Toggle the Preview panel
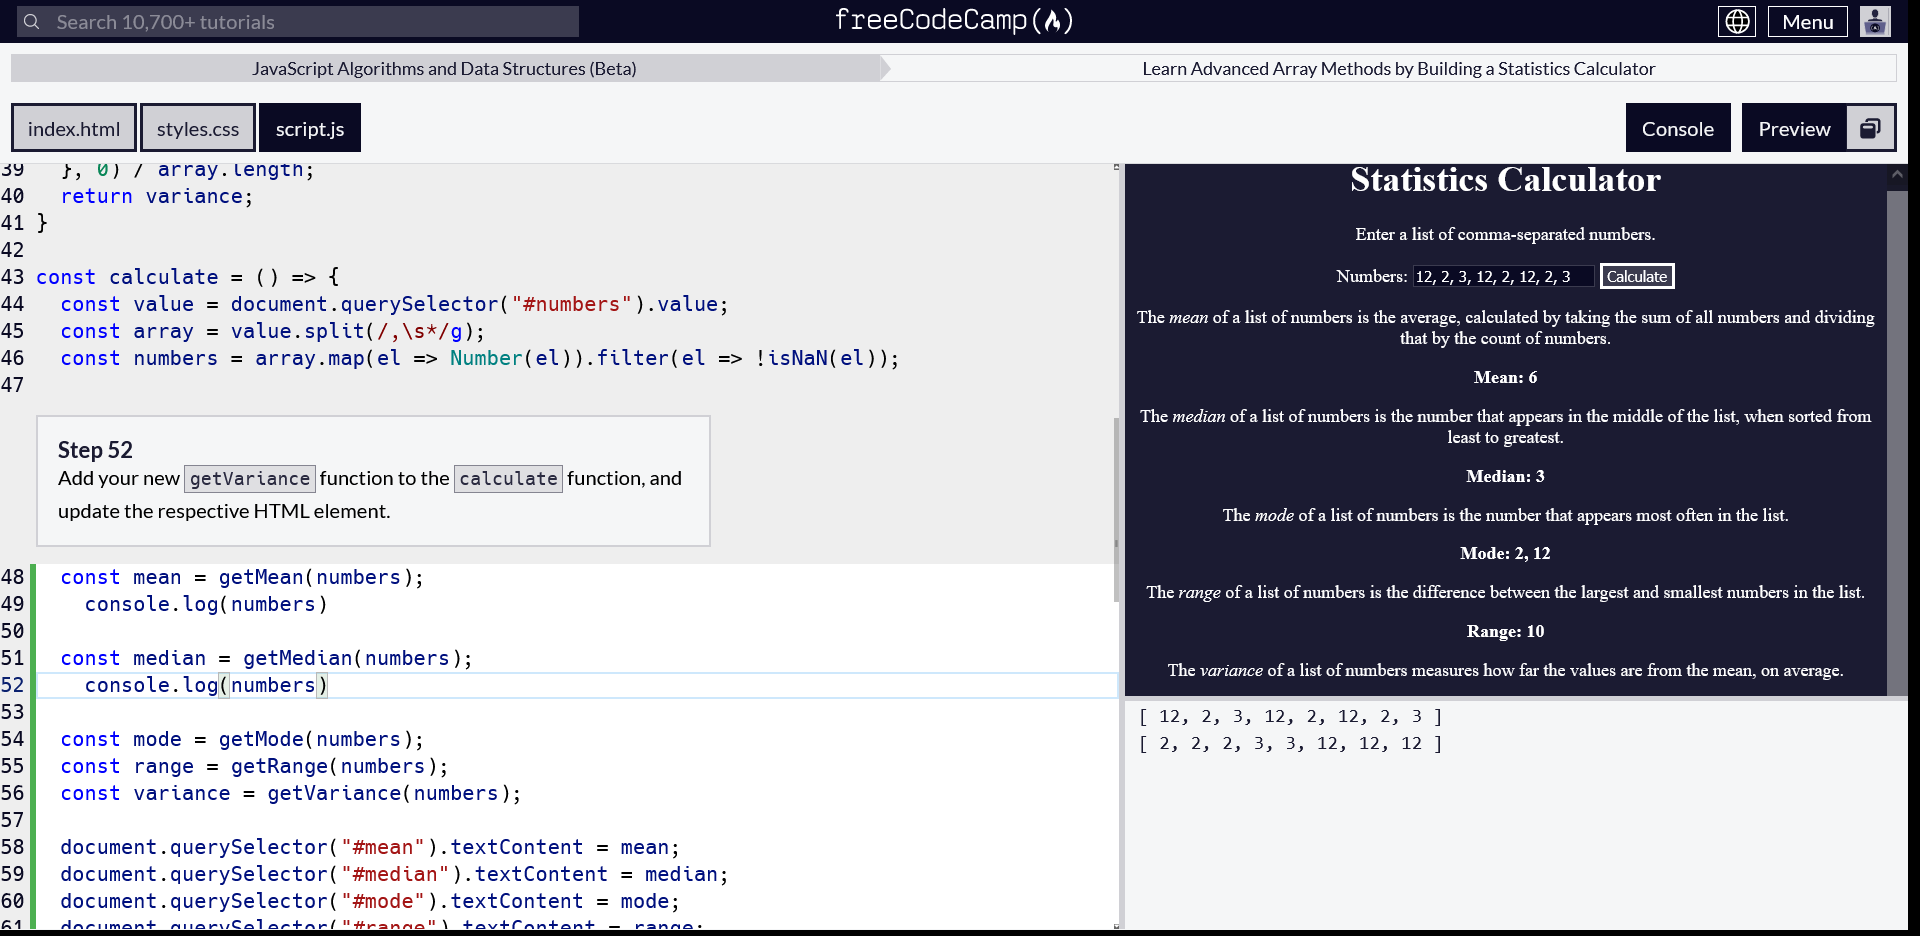1920x936 pixels. [1794, 128]
